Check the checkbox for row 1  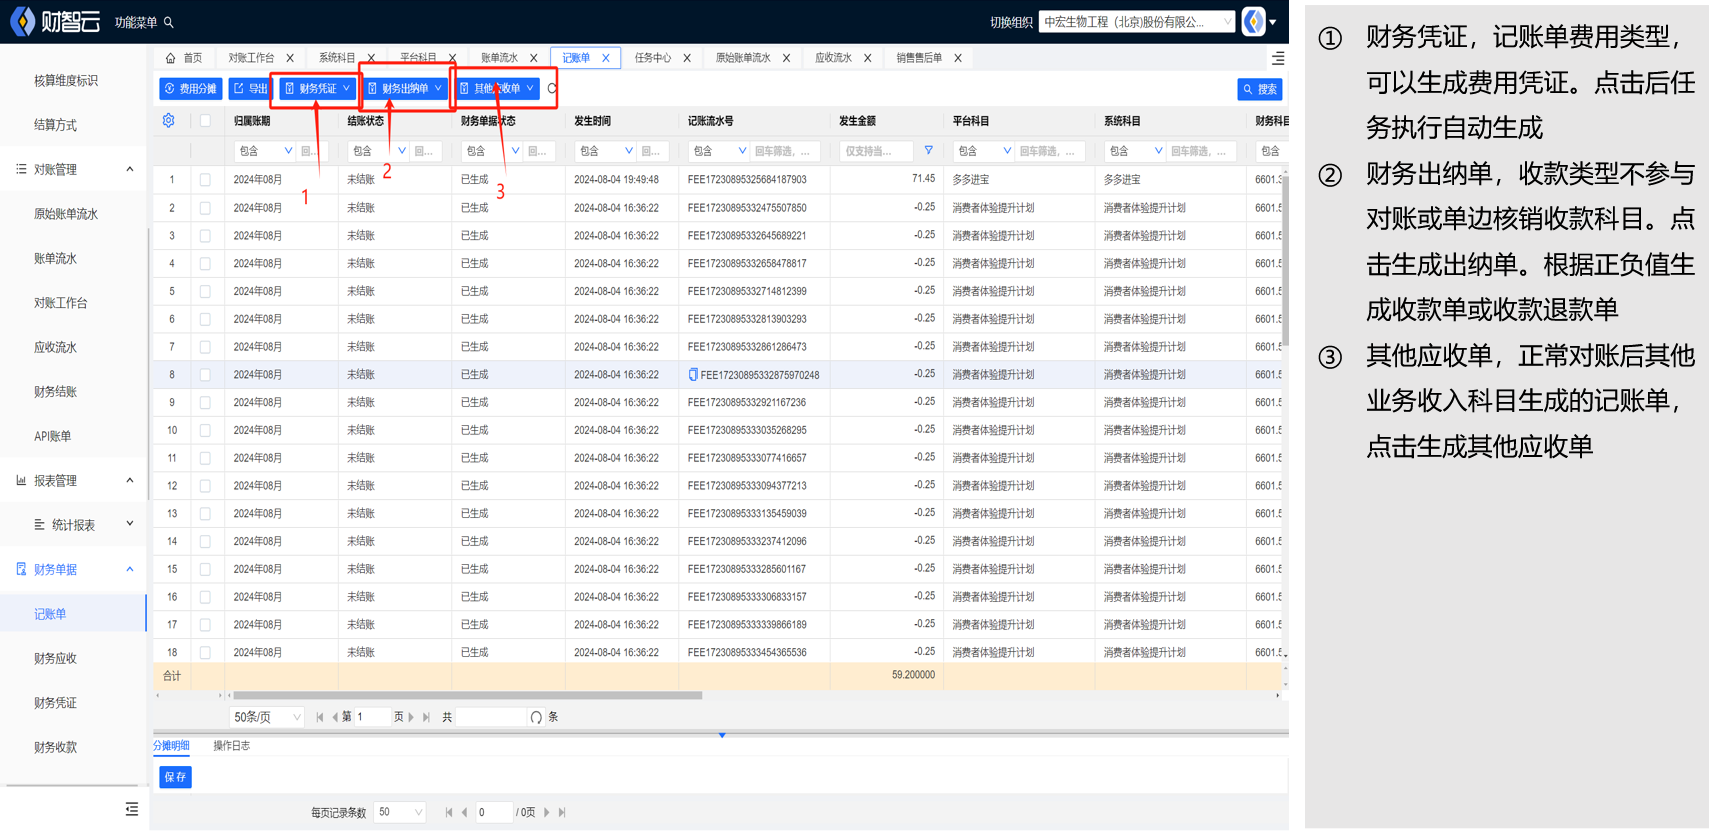click(x=205, y=180)
